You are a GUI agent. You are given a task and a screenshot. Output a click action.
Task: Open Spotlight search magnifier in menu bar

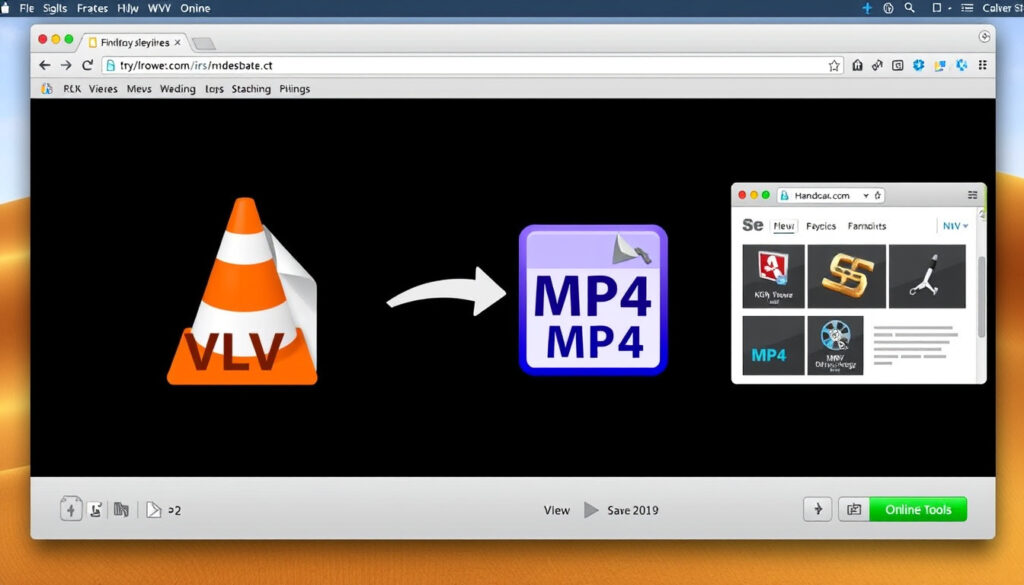coord(909,8)
